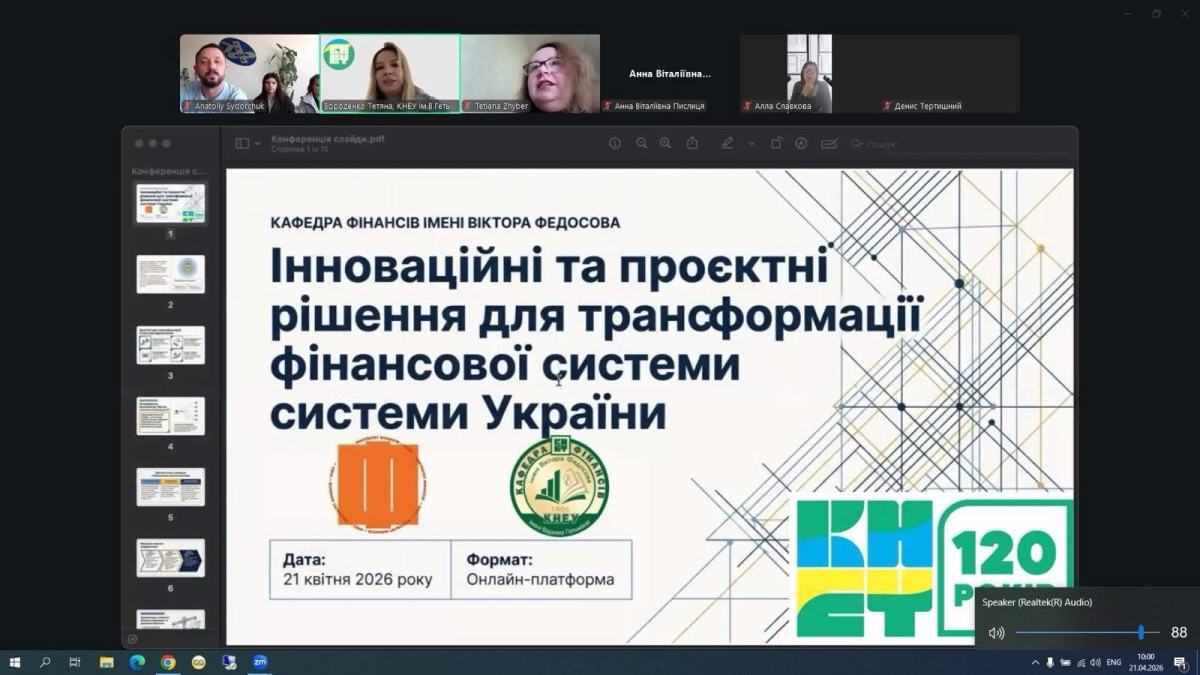
Task: Click the Zoom Out magnifier icon
Action: pos(641,143)
